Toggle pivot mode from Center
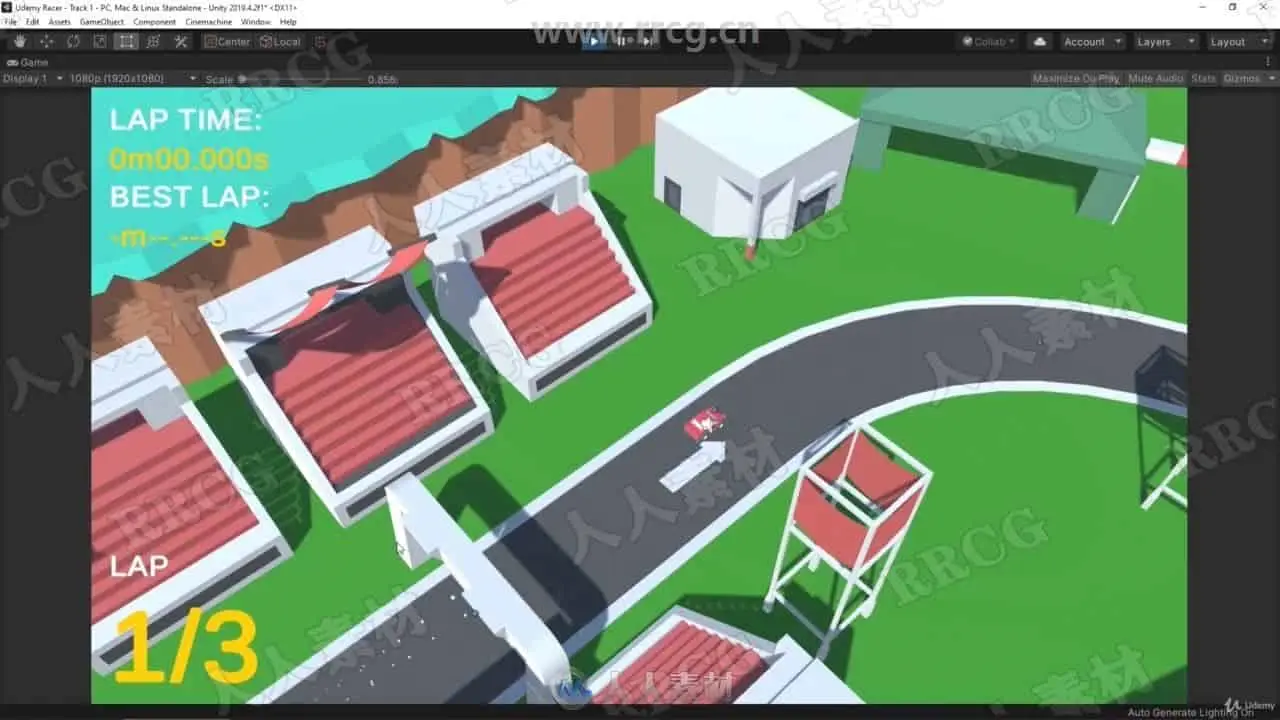 227,42
